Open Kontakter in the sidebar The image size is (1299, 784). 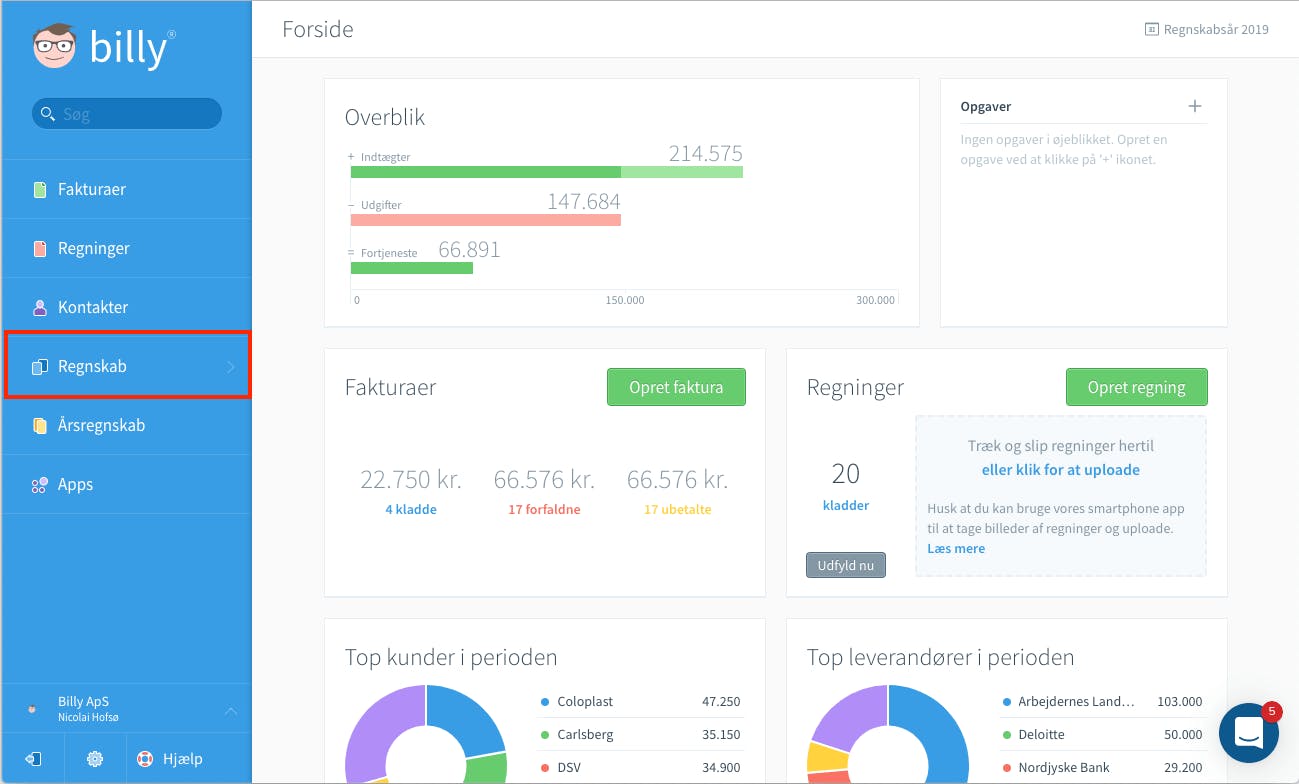(x=126, y=307)
